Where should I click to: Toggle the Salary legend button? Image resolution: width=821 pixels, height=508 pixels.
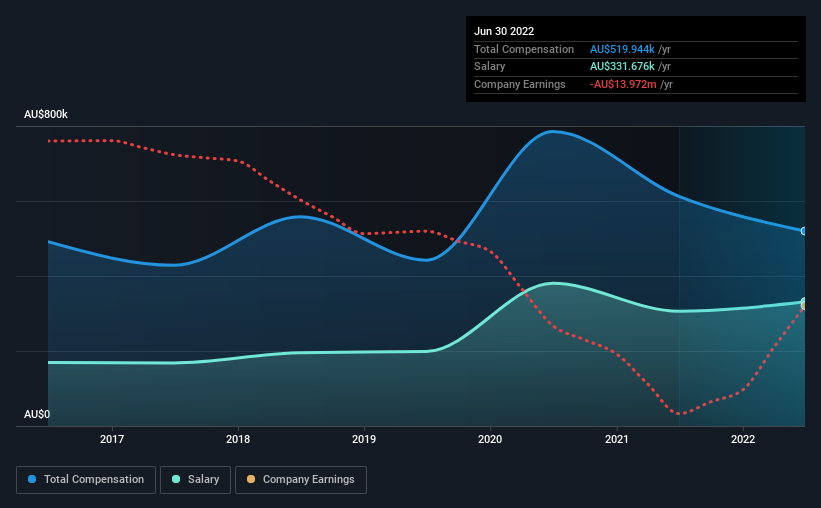coord(195,480)
